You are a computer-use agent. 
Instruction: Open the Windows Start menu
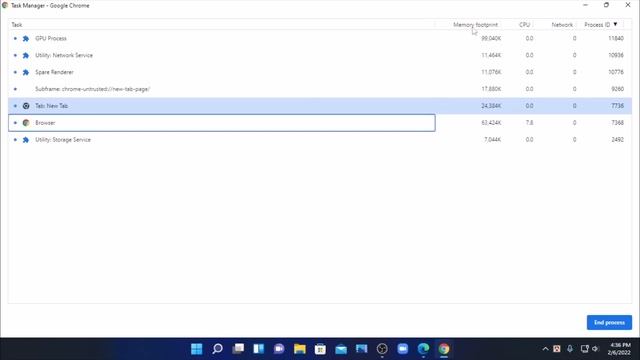click(x=197, y=349)
